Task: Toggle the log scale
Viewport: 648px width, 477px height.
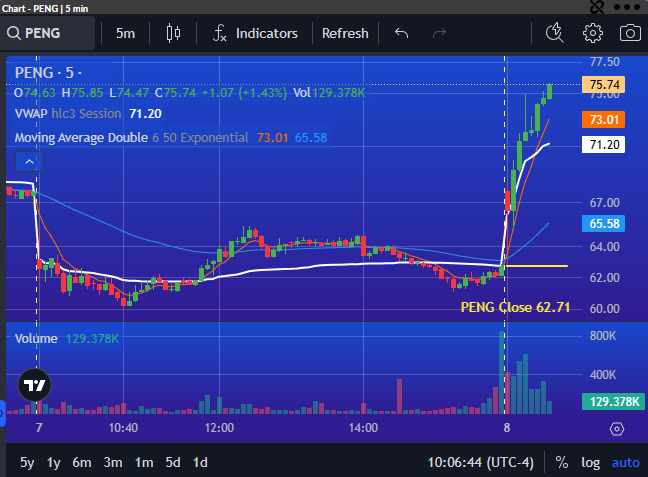Action: (x=591, y=462)
